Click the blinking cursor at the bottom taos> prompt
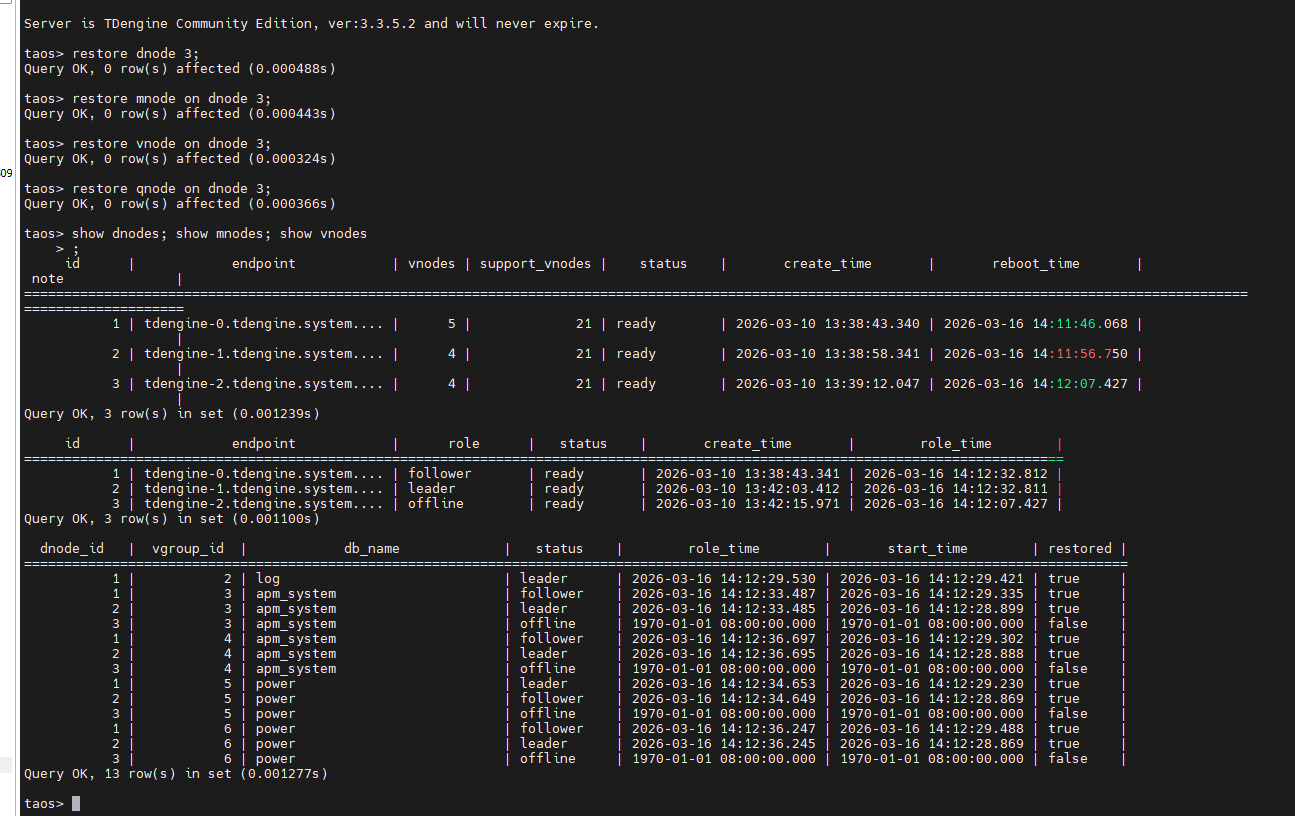Viewport: 1295px width, 816px height. click(76, 804)
